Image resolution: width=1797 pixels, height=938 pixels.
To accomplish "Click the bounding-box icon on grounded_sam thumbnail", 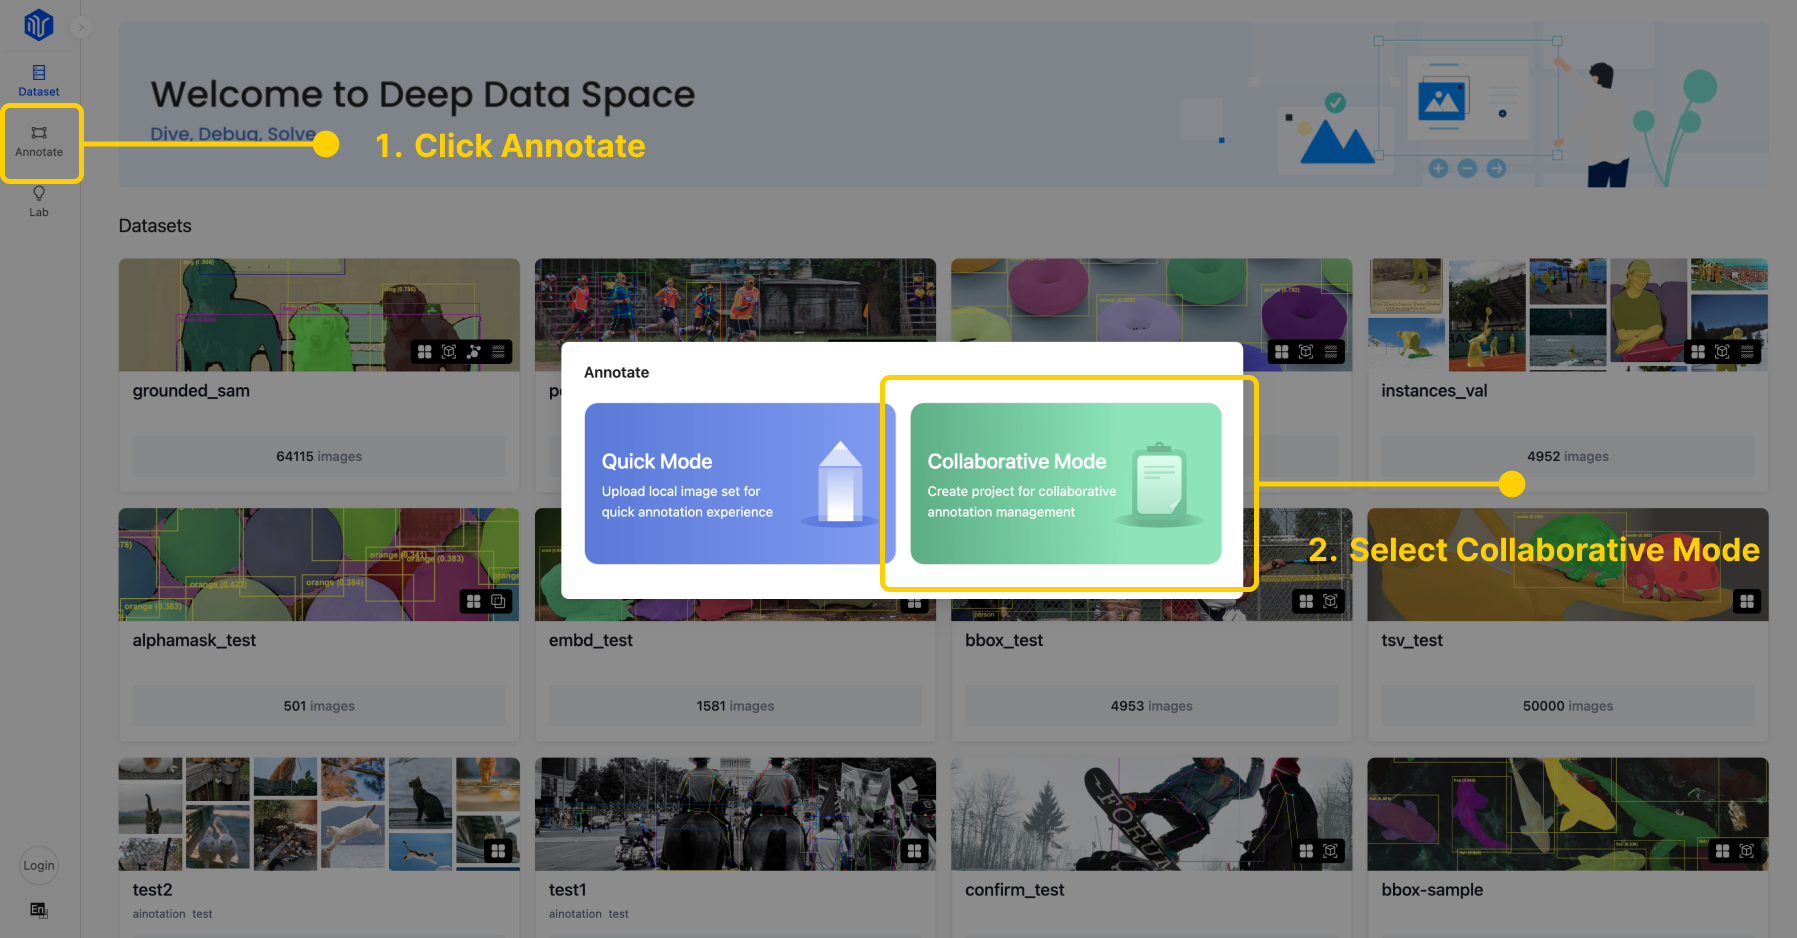I will click(x=449, y=352).
